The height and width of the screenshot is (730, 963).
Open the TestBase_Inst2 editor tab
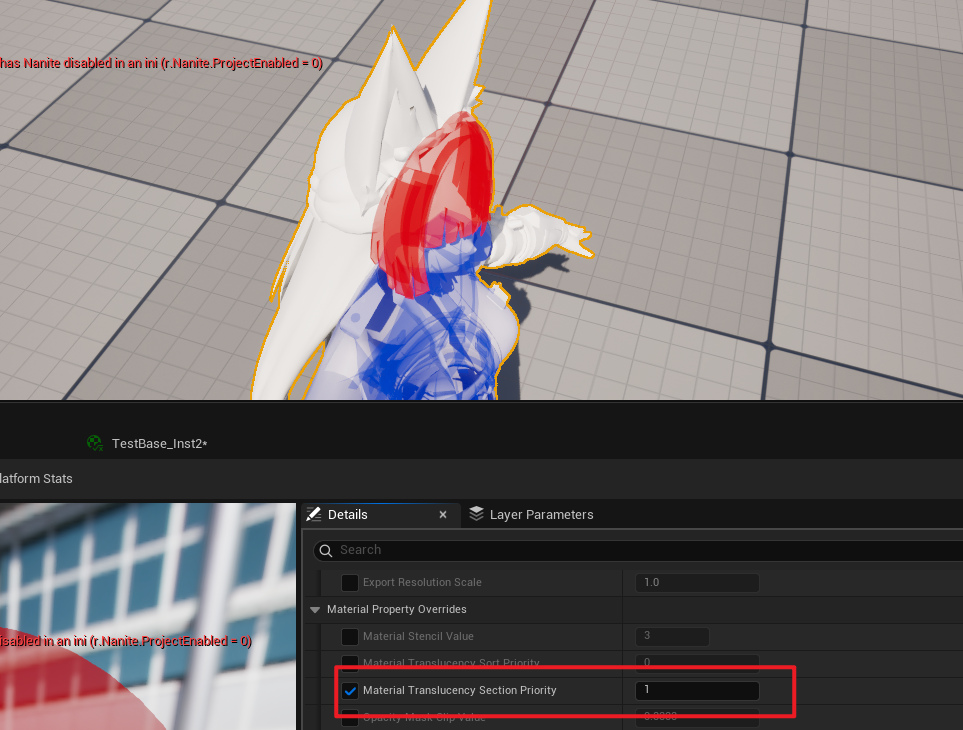(158, 443)
